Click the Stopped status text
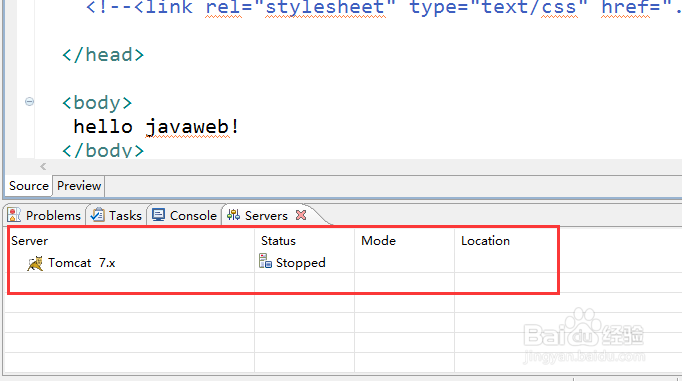 coord(301,263)
